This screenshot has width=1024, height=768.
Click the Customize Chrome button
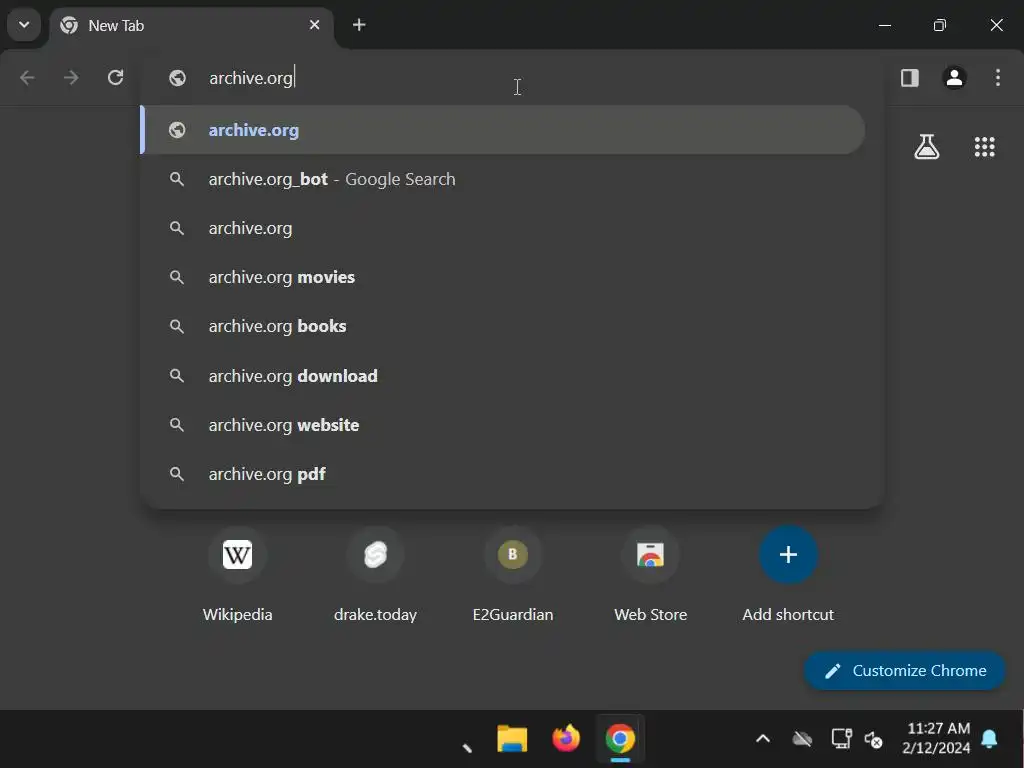click(904, 671)
